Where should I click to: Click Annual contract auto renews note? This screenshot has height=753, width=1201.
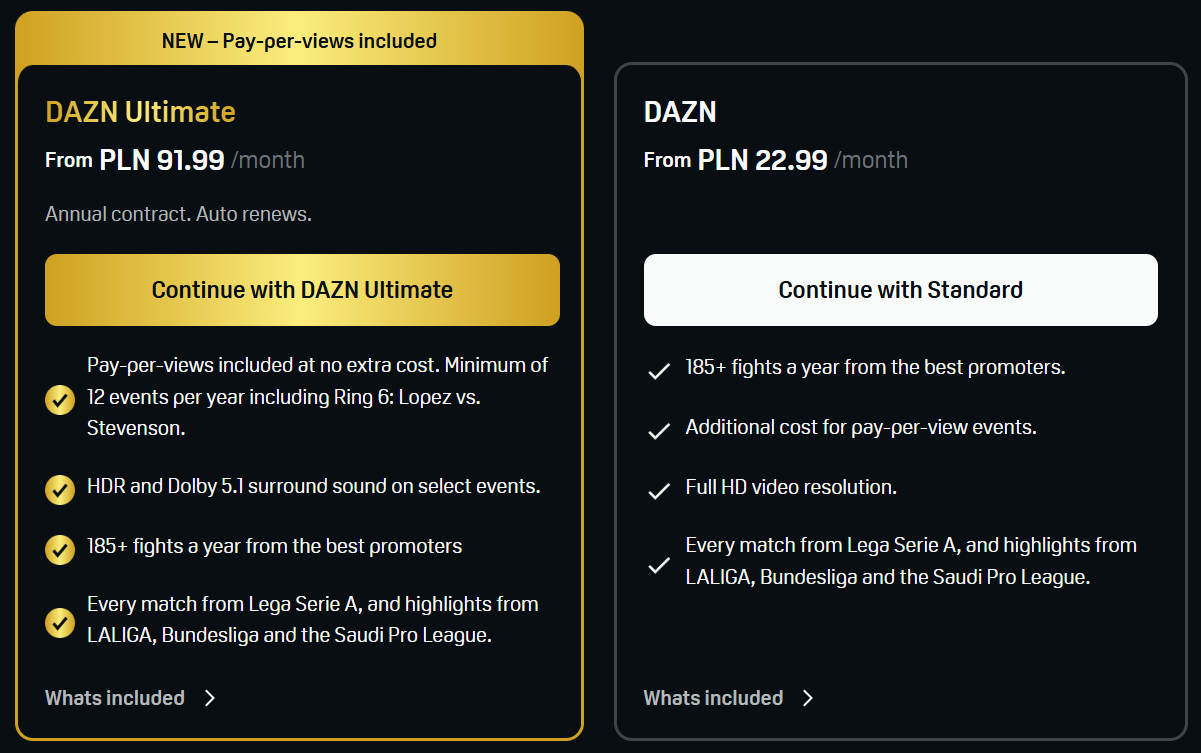tap(178, 214)
